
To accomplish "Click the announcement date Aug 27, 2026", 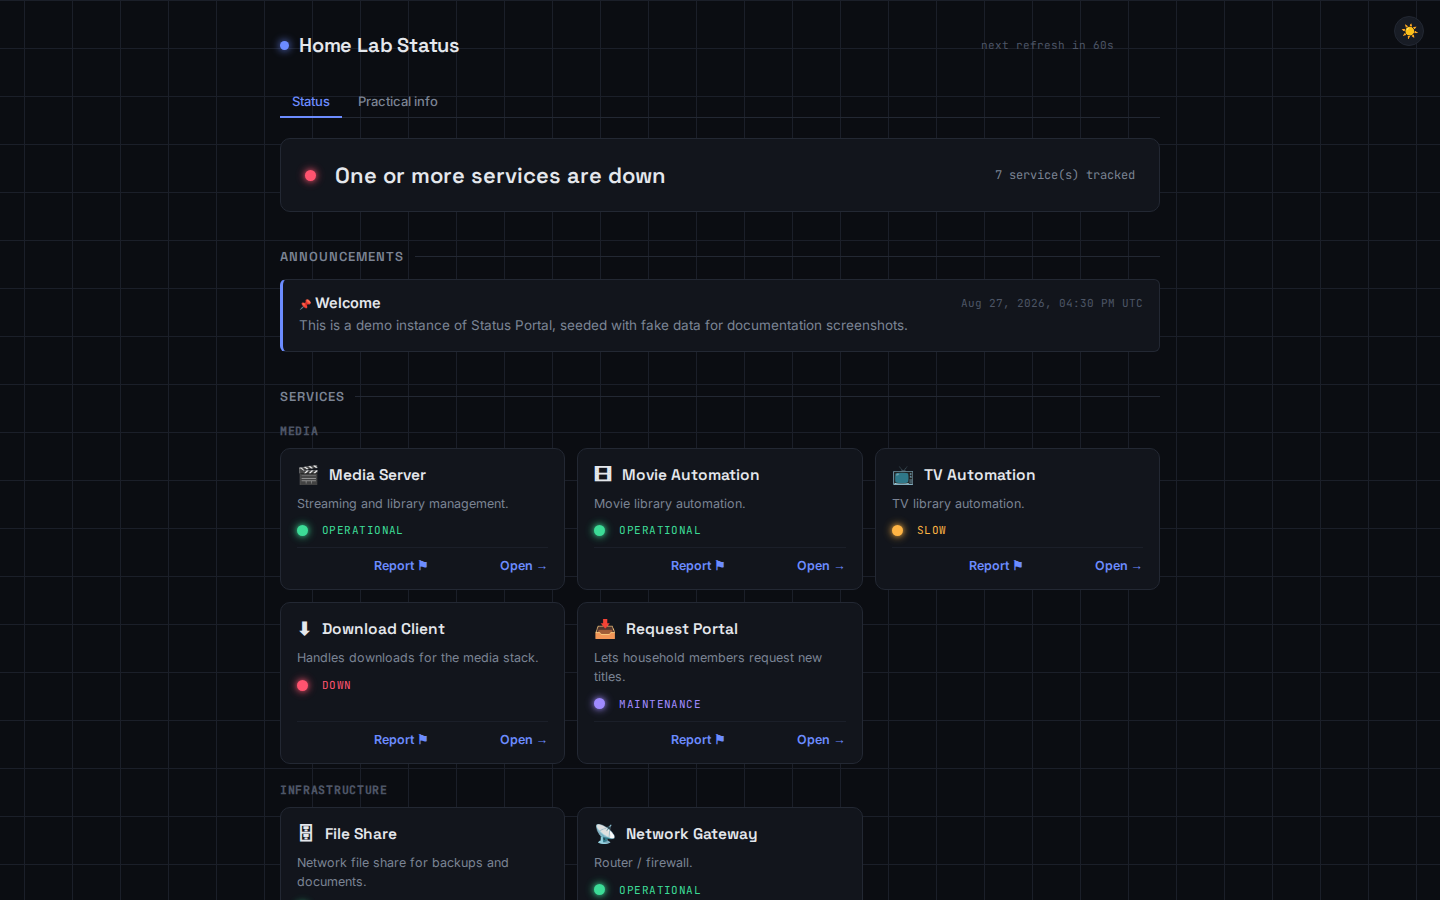I will 1052,303.
